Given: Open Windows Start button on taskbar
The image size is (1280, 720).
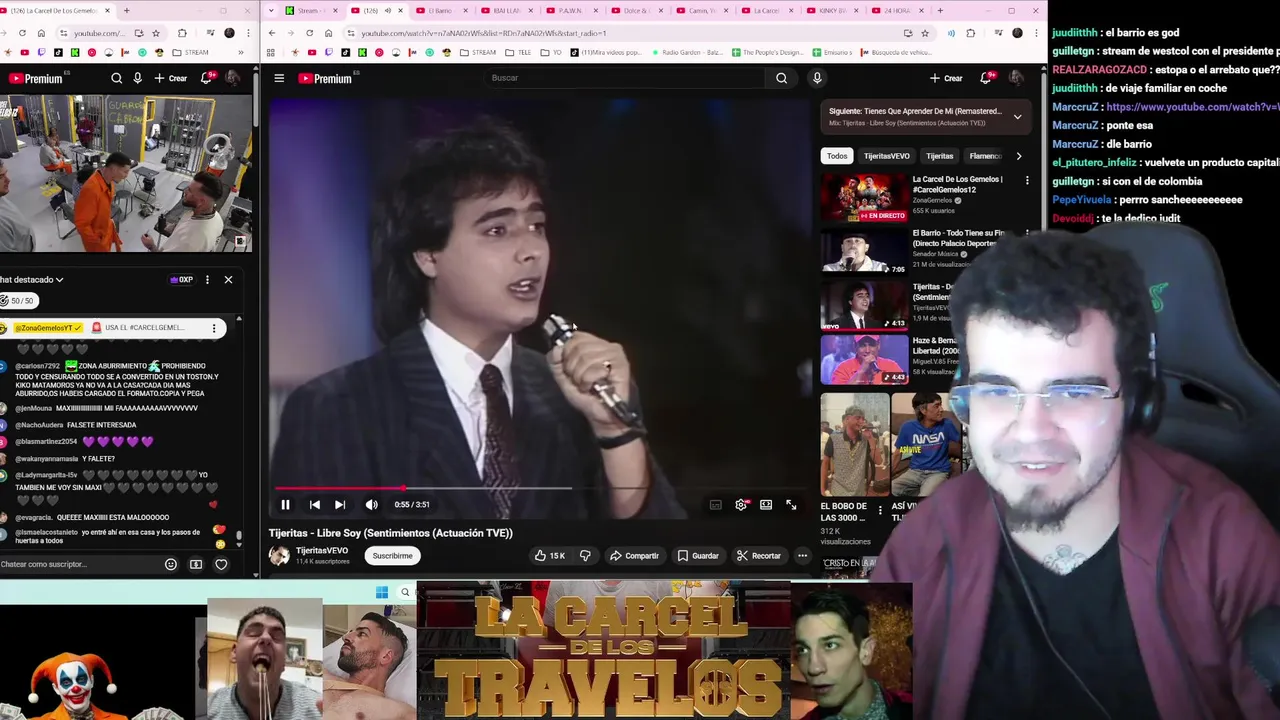Looking at the screenshot, I should (x=382, y=592).
